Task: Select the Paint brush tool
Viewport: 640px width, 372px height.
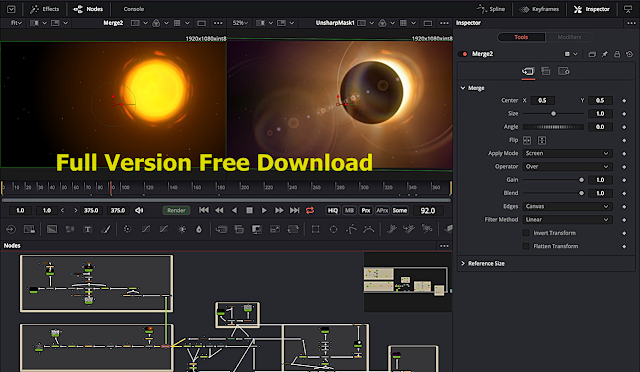Action: coord(106,229)
